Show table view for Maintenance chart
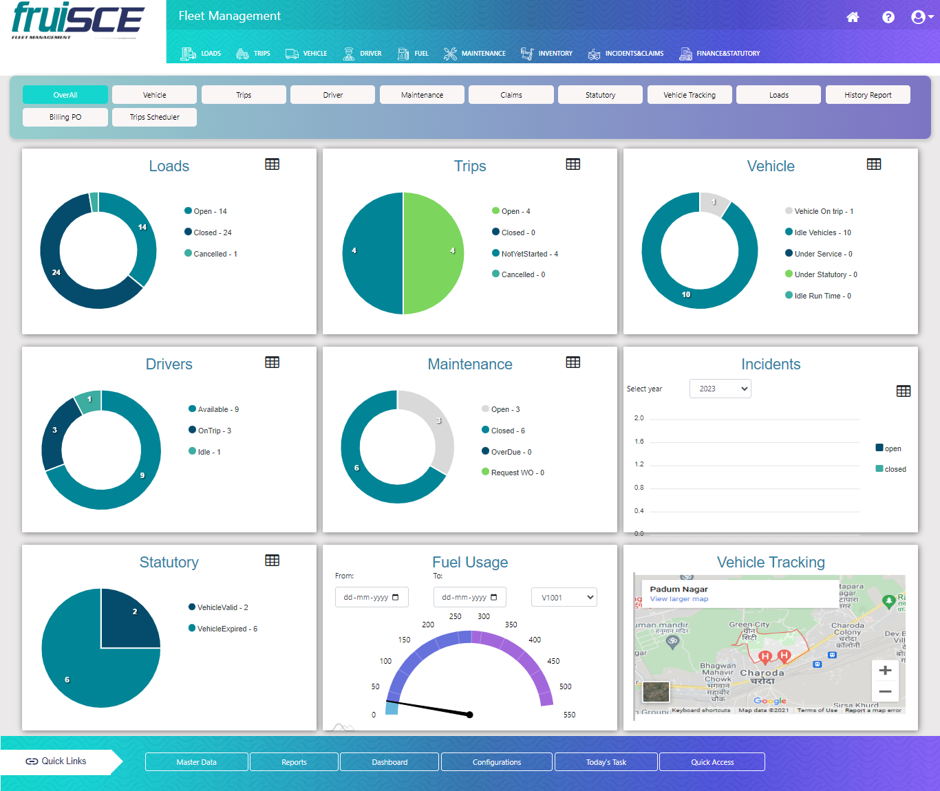This screenshot has width=940, height=791. 573,362
